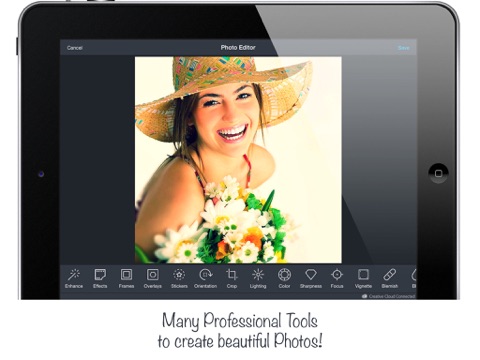
Task: Open the Sharpness diamond tool
Action: [311, 278]
